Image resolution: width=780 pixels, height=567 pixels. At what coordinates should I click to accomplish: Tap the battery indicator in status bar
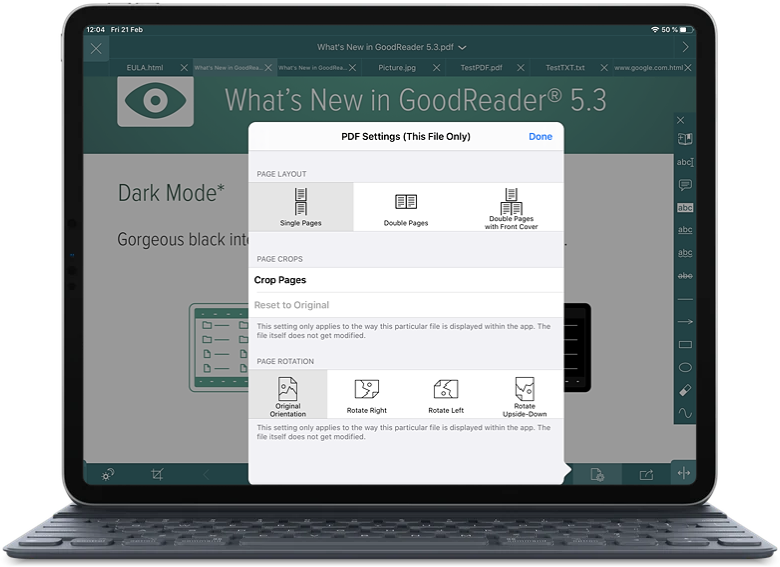tap(686, 30)
